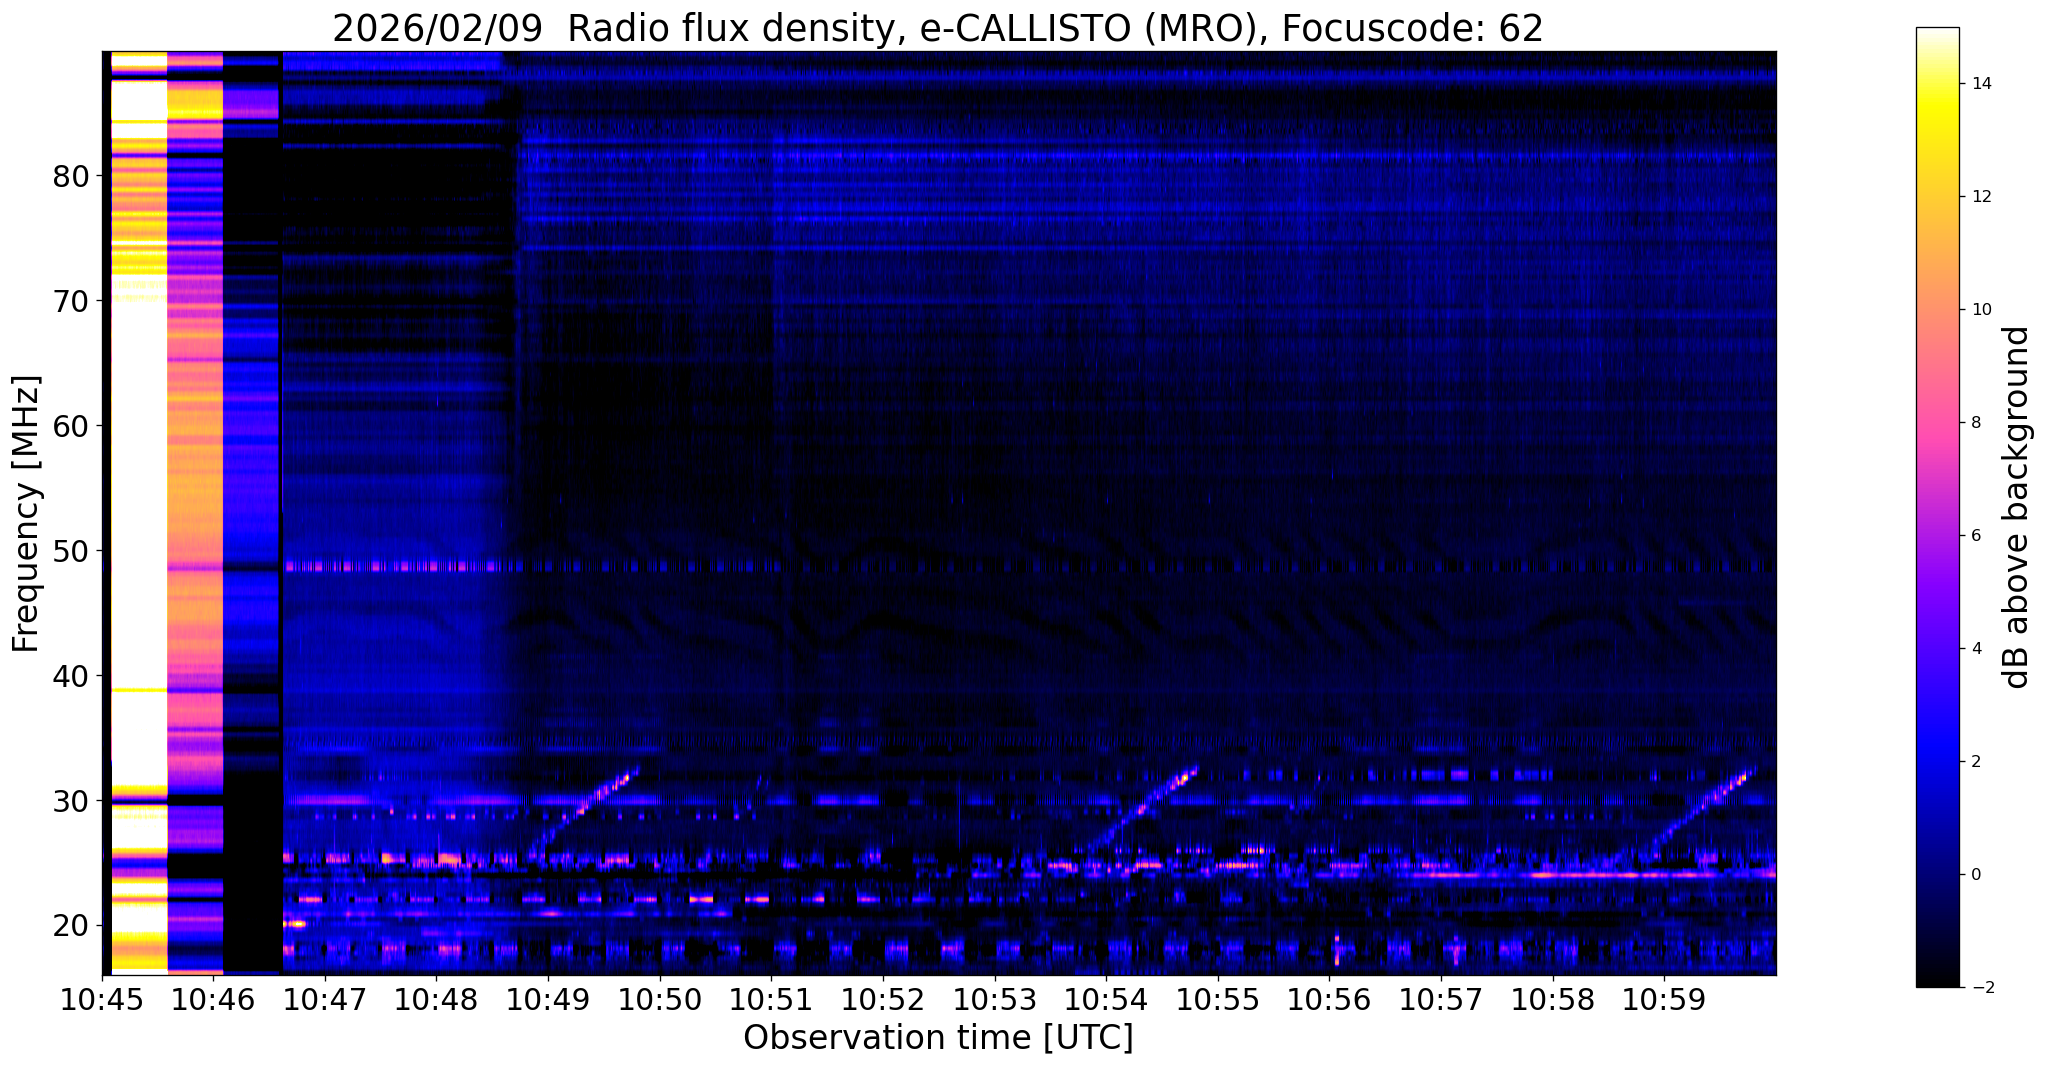The width and height of the screenshot is (2047, 1067).
Task: Click the colorbar tick value 10
Action: [x=1981, y=310]
